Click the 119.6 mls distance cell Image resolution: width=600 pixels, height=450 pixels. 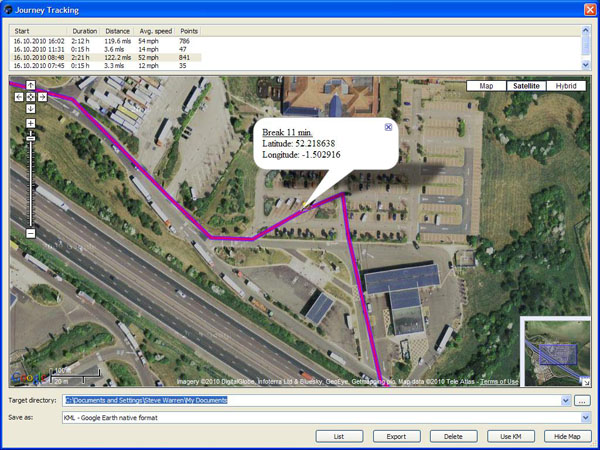coord(118,41)
